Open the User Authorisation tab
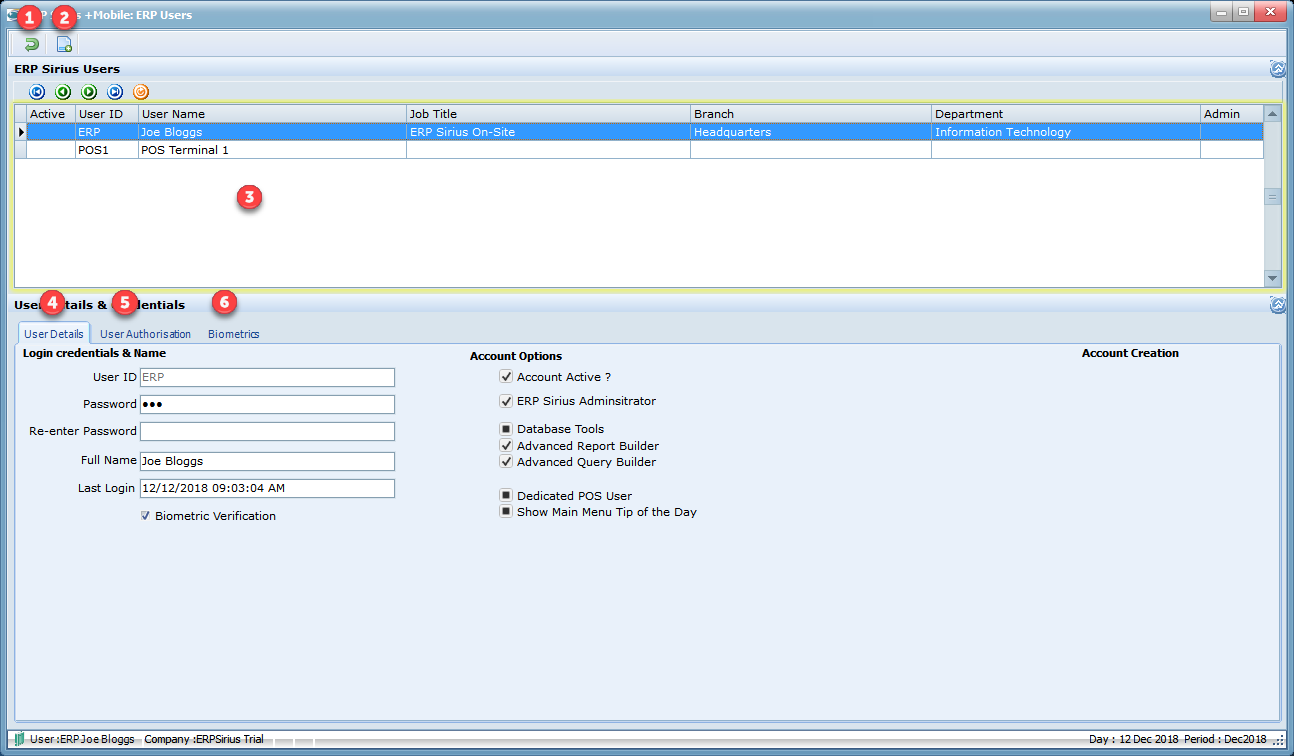This screenshot has width=1294, height=756. pyautogui.click(x=145, y=334)
